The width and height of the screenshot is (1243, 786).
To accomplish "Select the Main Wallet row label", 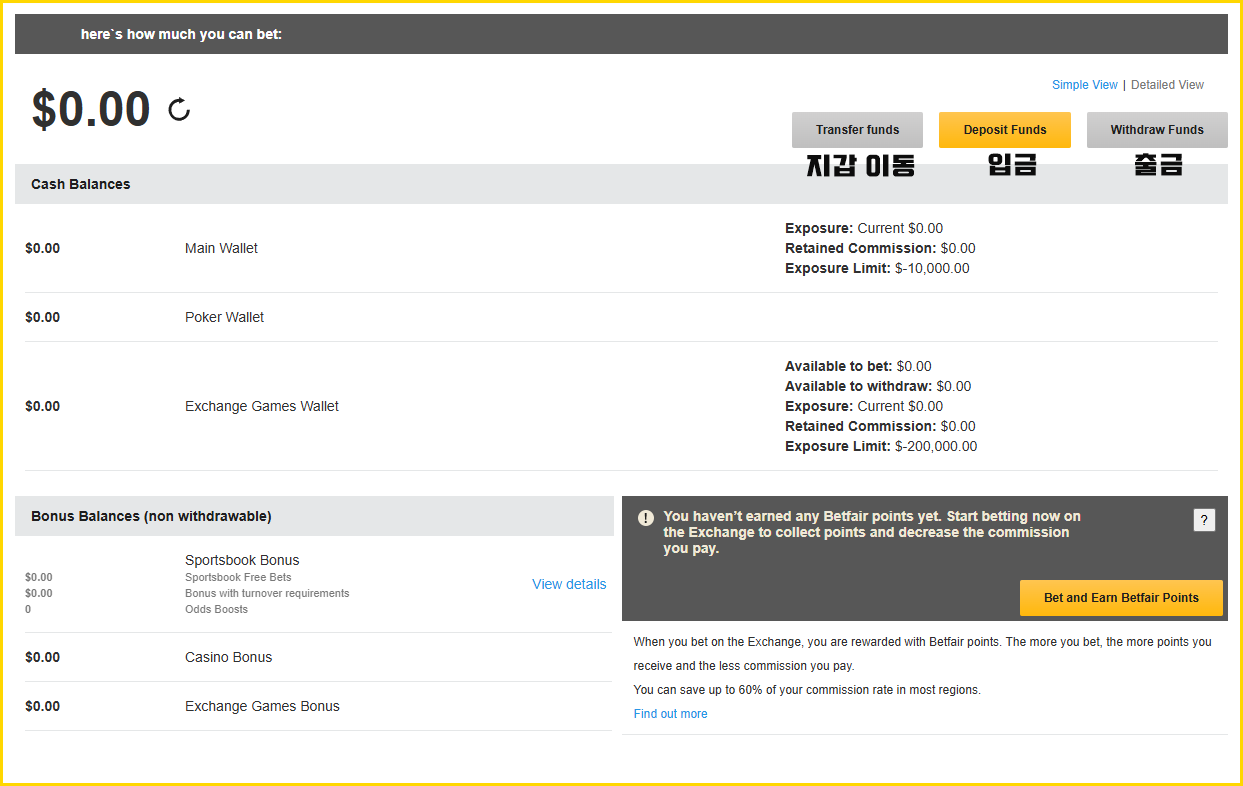I will [221, 248].
